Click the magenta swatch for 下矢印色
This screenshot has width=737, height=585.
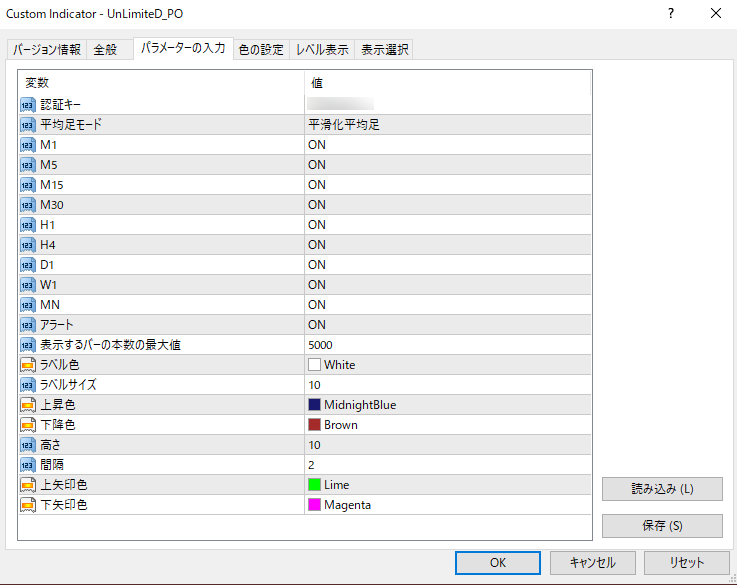click(x=314, y=505)
